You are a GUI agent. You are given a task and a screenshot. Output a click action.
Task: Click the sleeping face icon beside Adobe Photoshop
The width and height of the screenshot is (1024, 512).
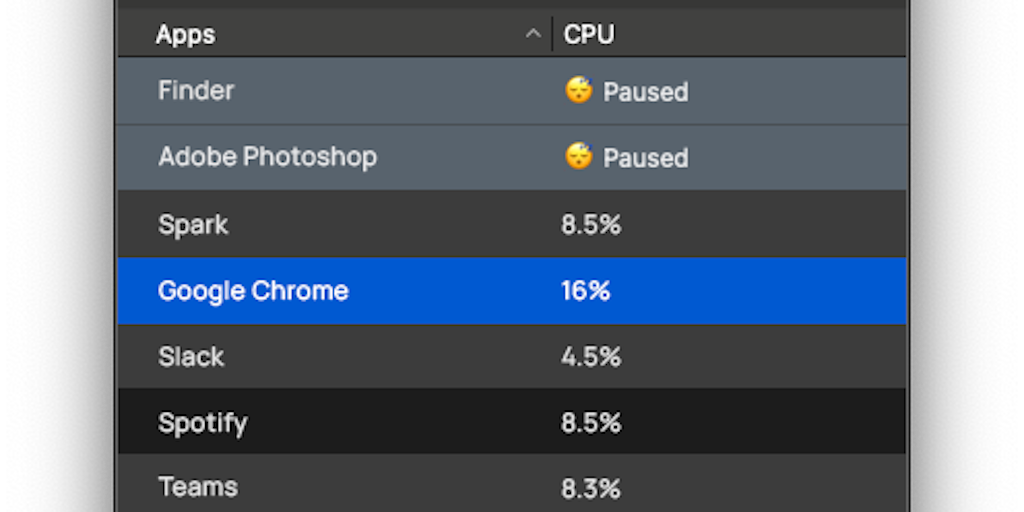pos(578,157)
